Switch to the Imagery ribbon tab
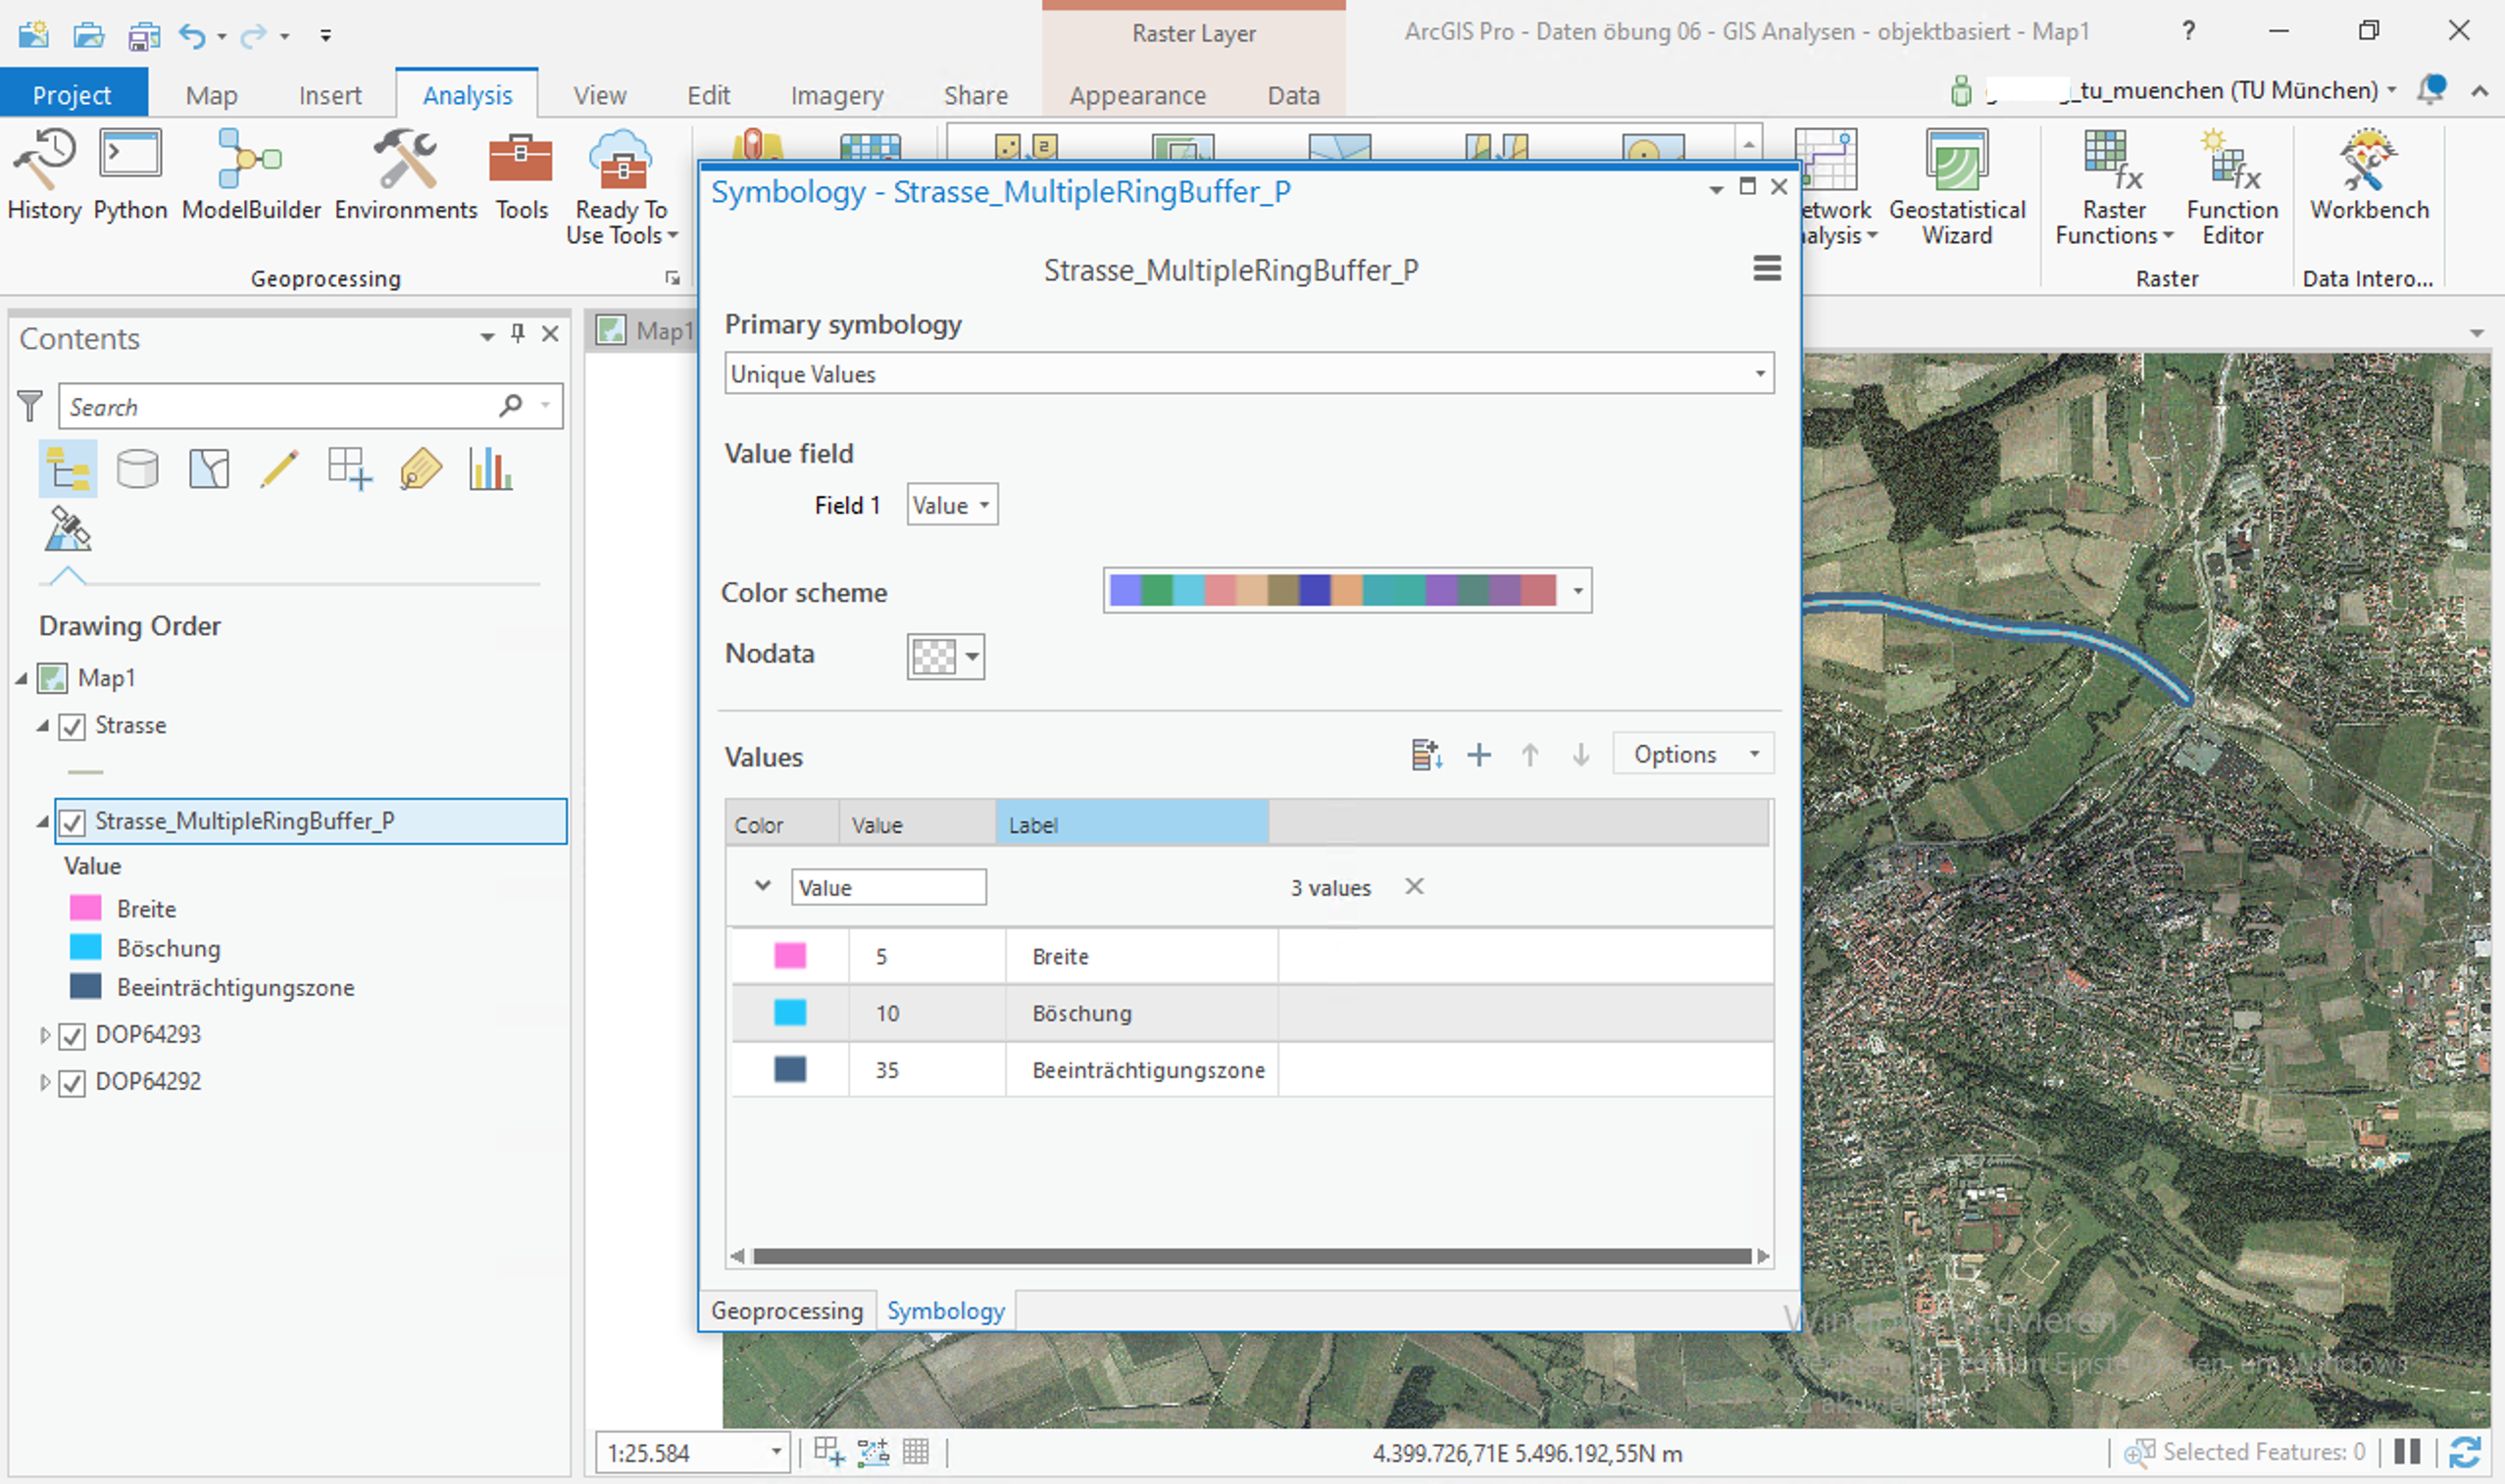The width and height of the screenshot is (2505, 1484). coord(837,95)
